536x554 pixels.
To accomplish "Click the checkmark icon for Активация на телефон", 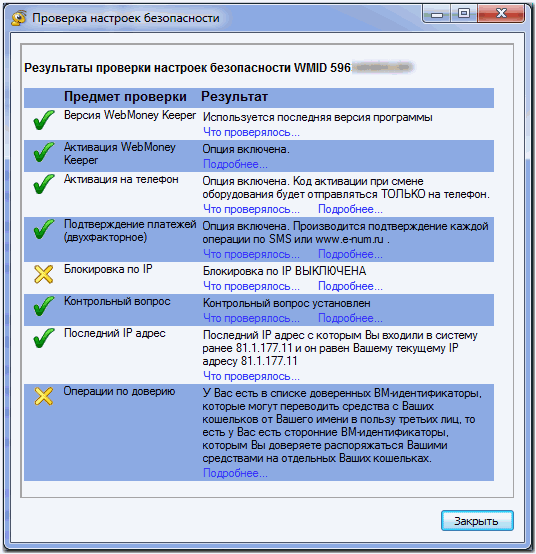I will click(x=44, y=184).
